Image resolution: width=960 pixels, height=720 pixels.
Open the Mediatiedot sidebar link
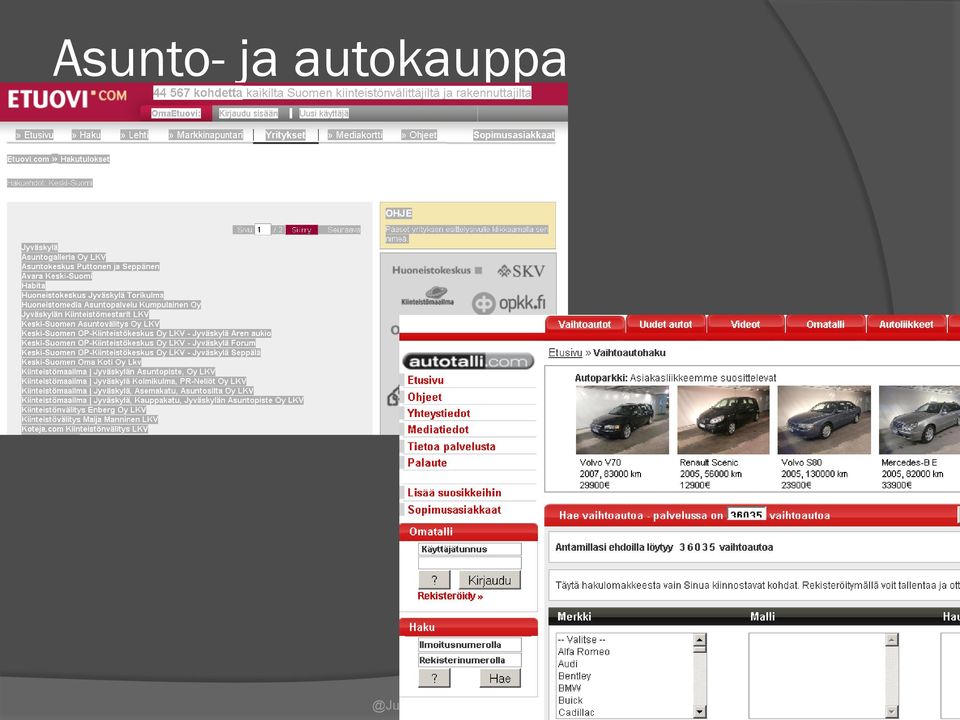[438, 430]
